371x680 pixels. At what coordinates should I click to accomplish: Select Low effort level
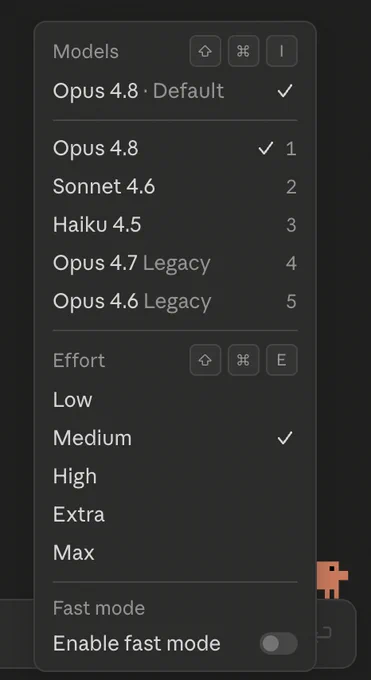point(175,399)
